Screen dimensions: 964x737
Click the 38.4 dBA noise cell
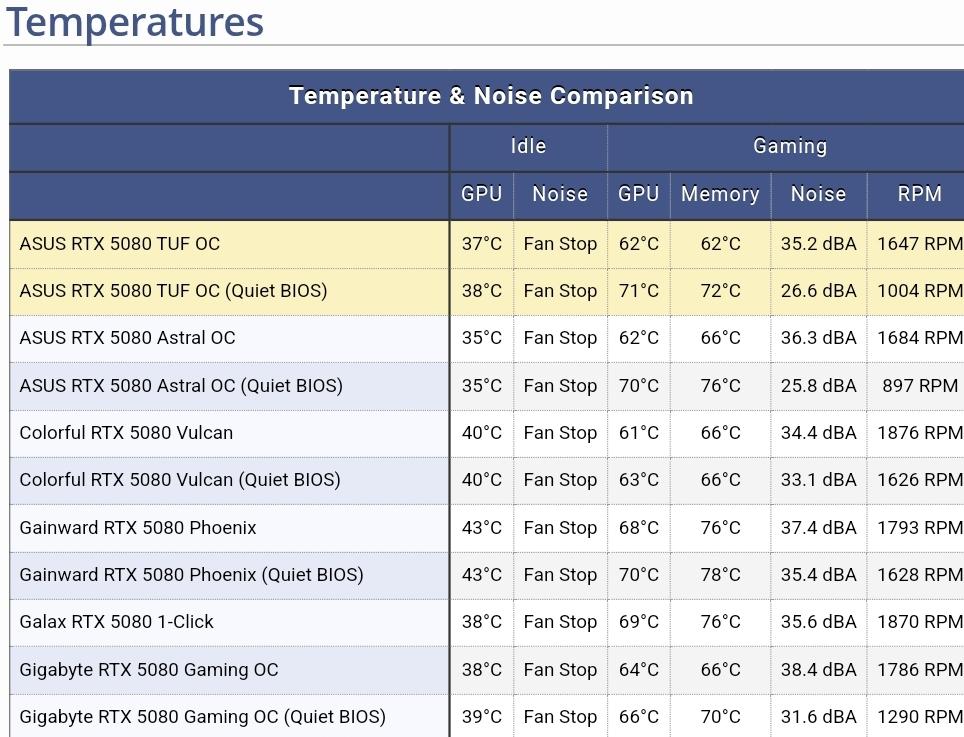coord(818,670)
